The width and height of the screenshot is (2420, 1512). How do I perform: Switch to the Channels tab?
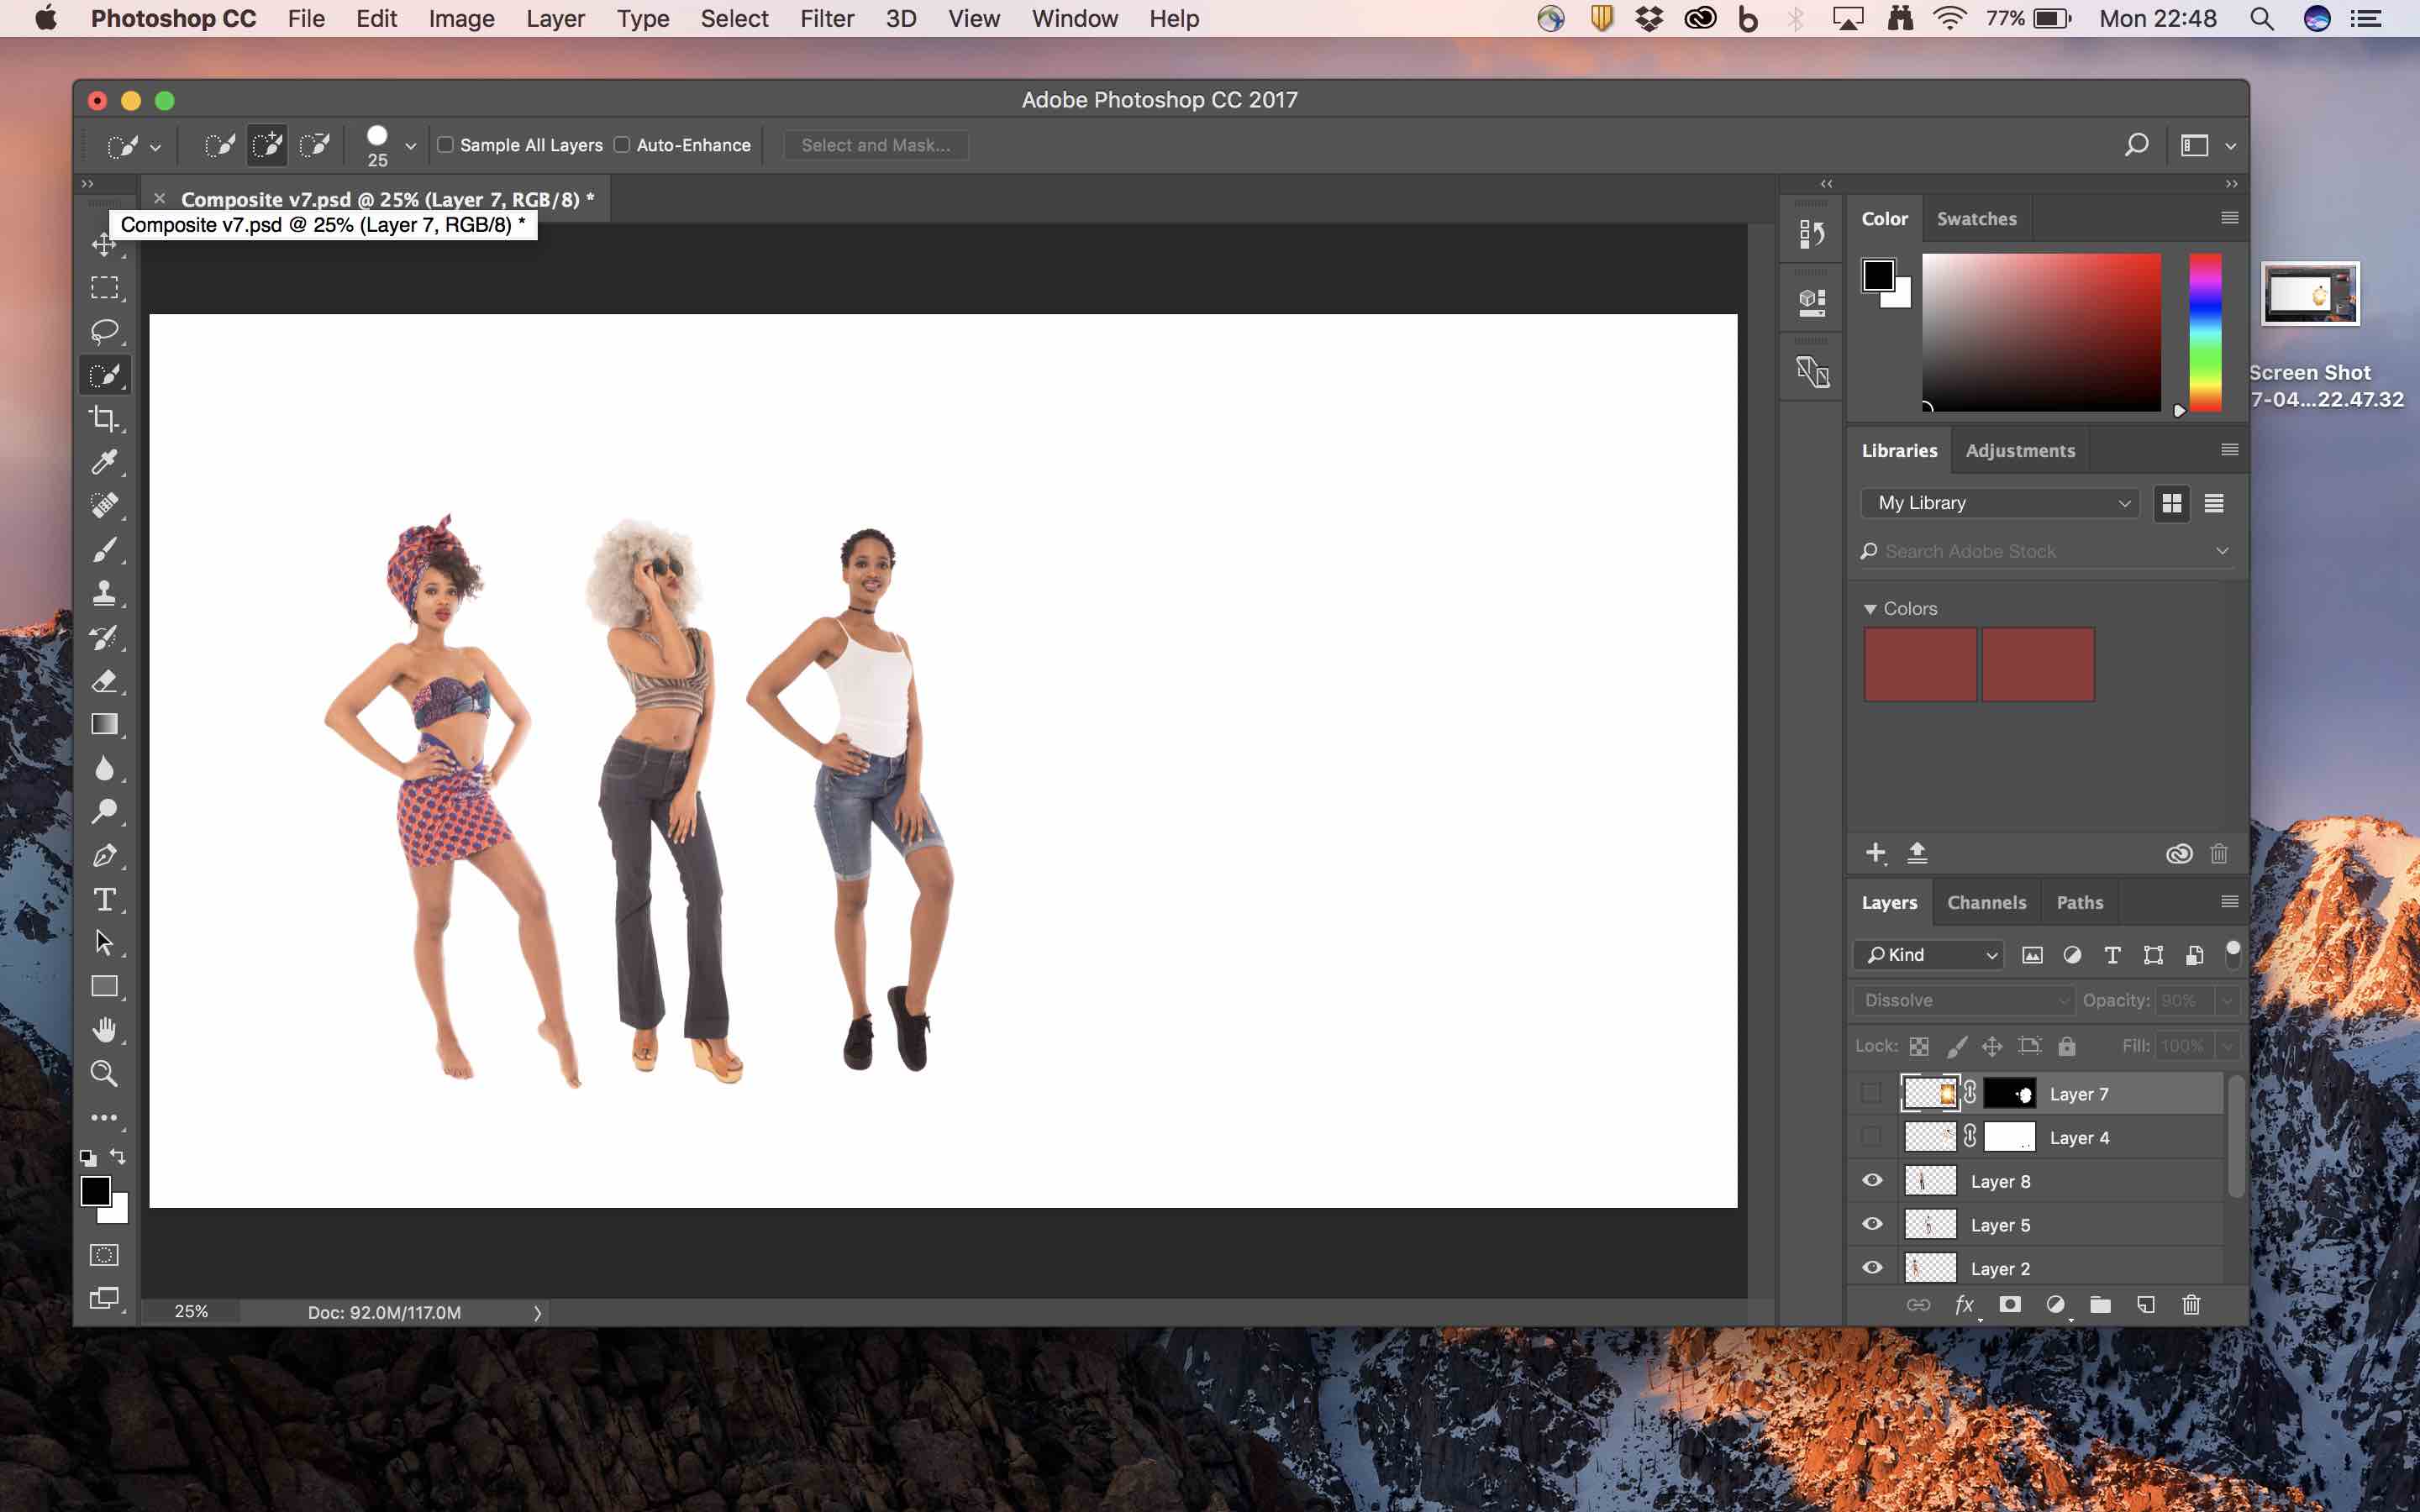tap(1986, 902)
